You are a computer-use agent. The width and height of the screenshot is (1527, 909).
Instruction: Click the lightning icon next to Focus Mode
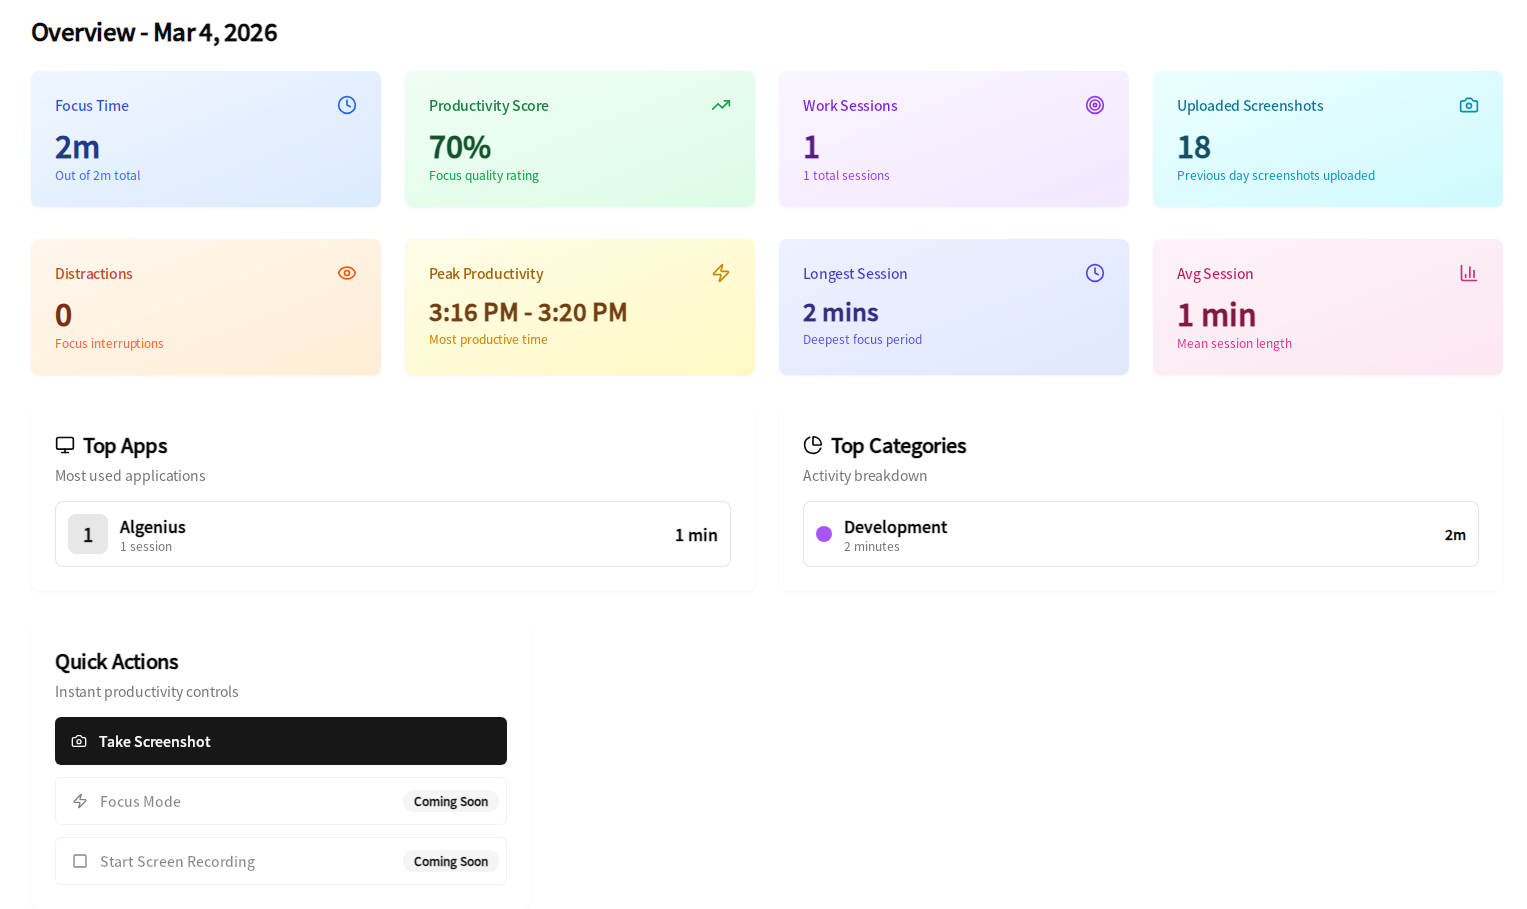coord(80,801)
